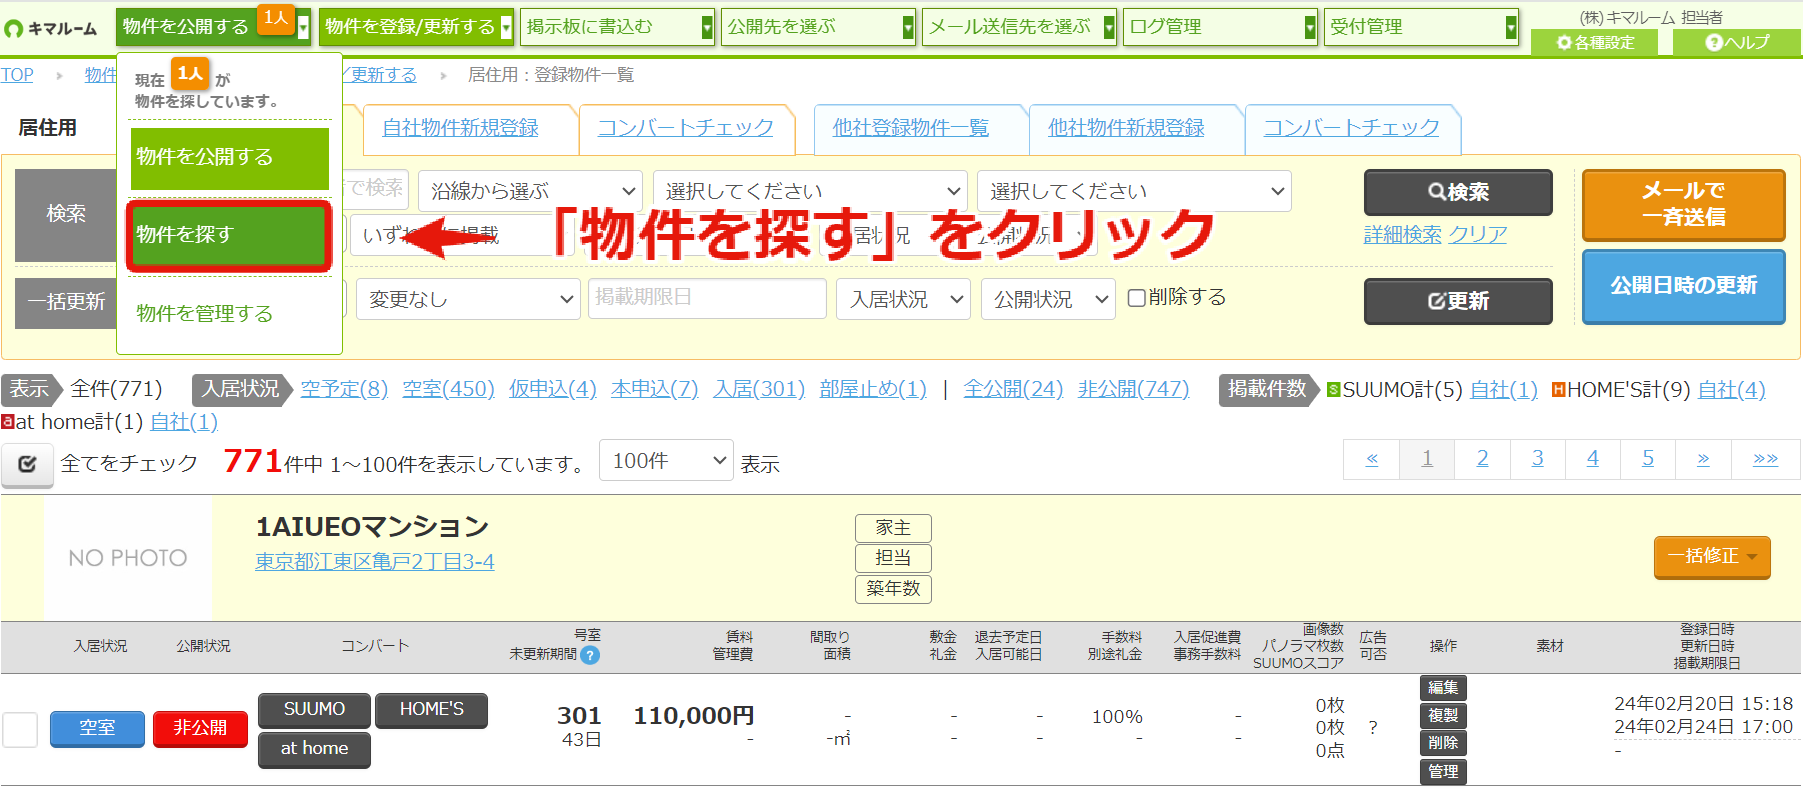1803x812 pixels.
Task: Open 各種設定 gear settings
Action: click(x=1595, y=42)
